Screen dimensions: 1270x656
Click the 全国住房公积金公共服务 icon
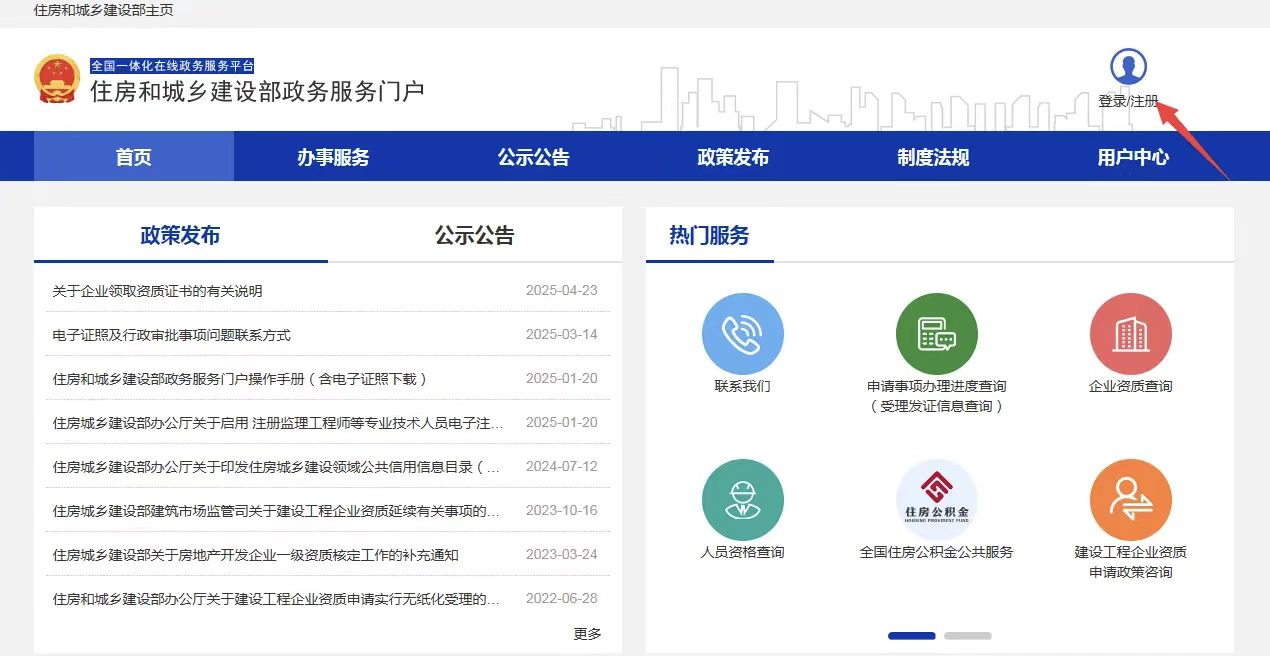(936, 500)
